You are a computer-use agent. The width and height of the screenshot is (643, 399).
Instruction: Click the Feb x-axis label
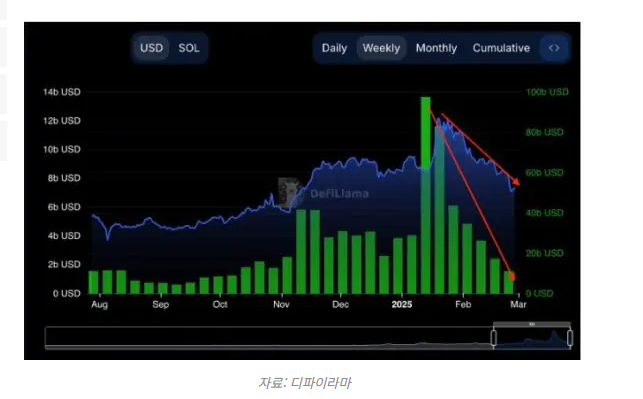(463, 304)
